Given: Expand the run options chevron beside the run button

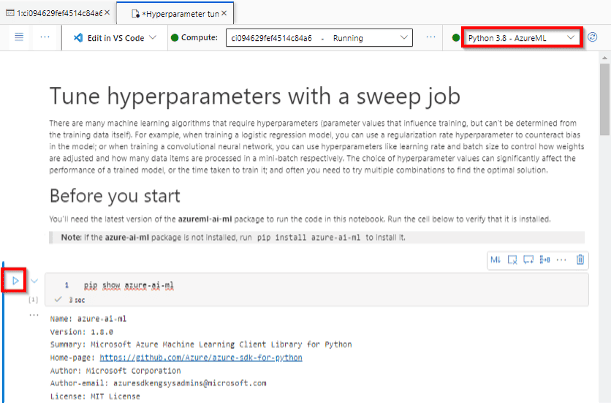Looking at the screenshot, I should pyautogui.click(x=34, y=281).
